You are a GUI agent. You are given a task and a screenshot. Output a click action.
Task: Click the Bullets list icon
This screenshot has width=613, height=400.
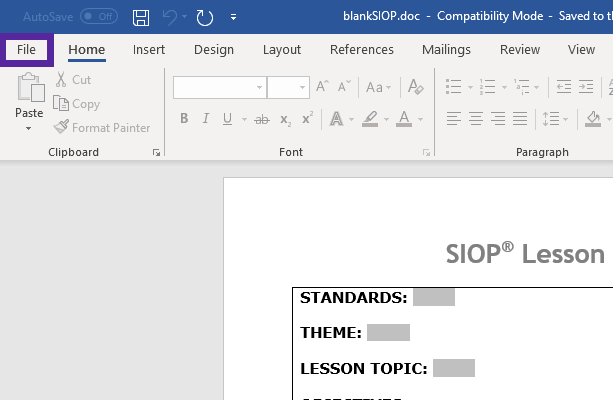pos(453,87)
